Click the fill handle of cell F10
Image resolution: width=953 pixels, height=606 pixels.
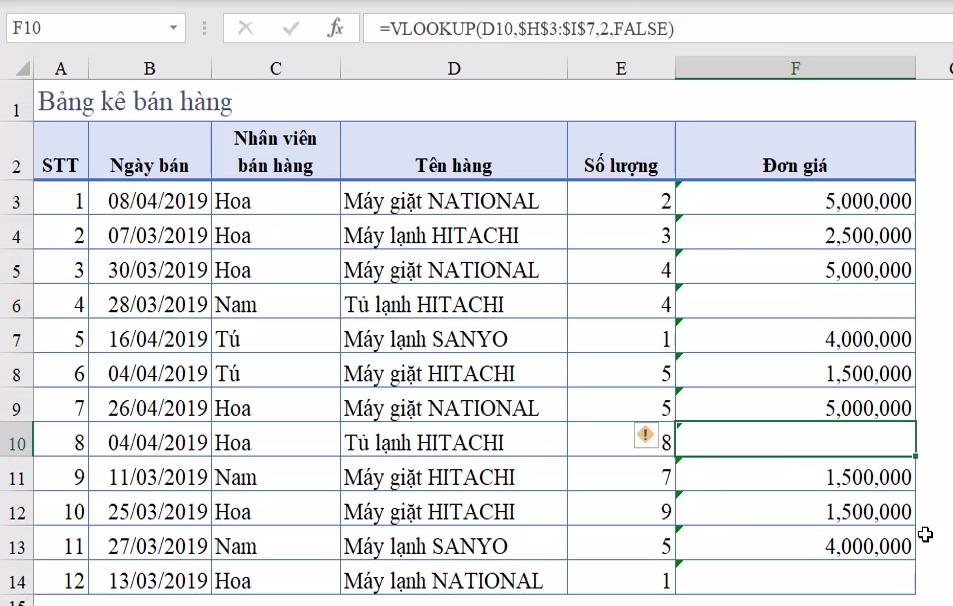pos(913,458)
